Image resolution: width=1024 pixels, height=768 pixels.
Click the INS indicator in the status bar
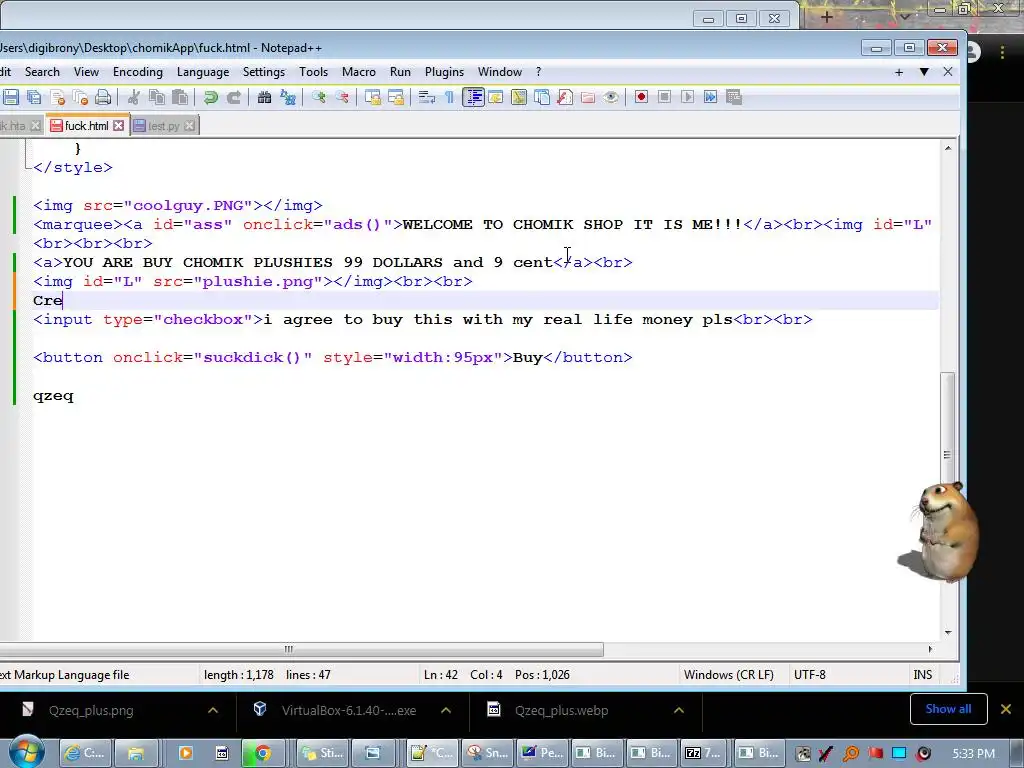tap(923, 675)
